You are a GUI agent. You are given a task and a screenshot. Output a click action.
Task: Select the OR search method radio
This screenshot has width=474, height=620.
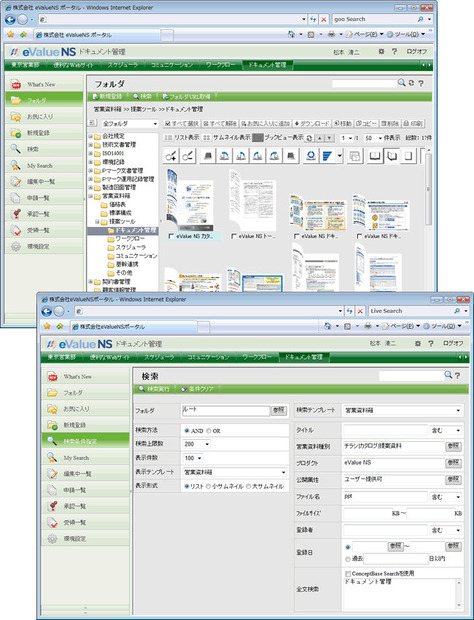click(209, 431)
